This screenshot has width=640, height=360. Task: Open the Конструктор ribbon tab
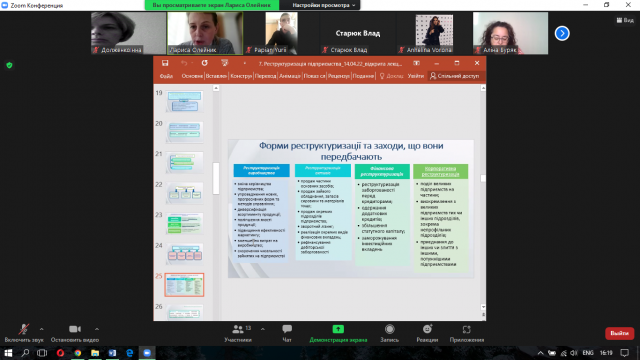(241, 76)
